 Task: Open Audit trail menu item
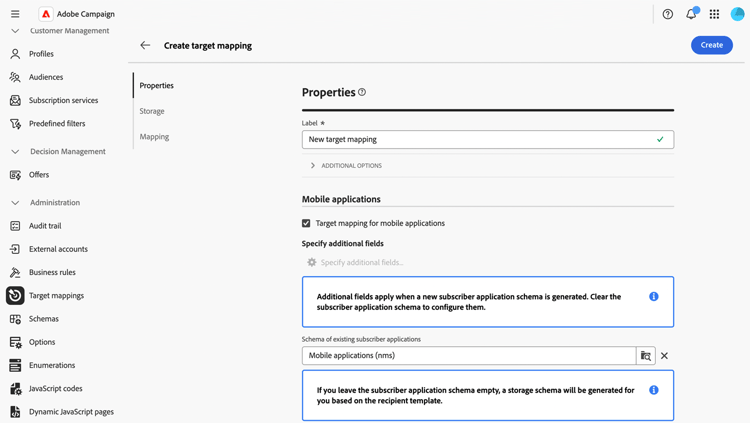coord(45,226)
